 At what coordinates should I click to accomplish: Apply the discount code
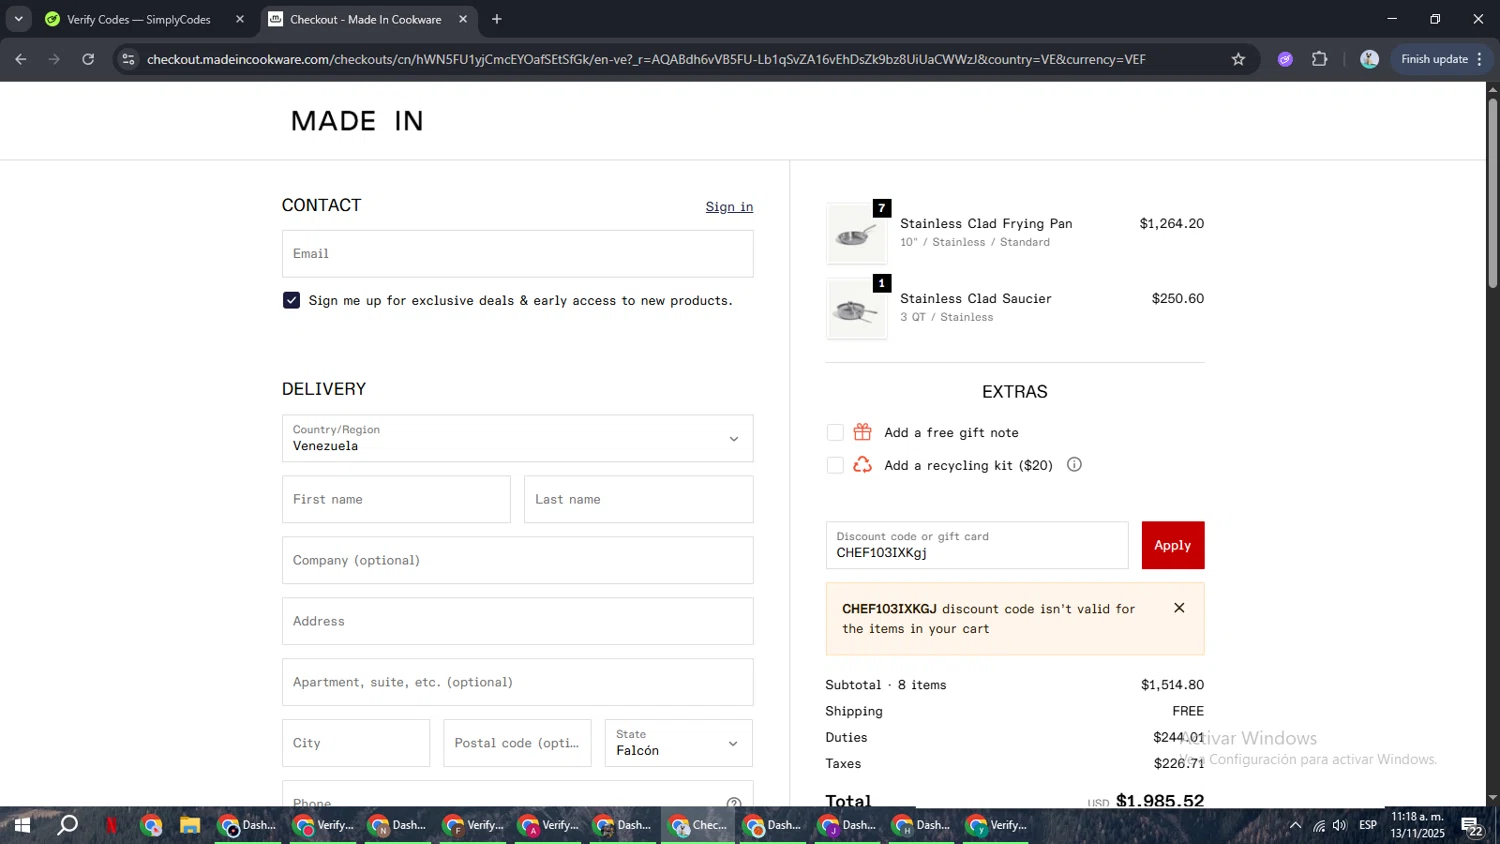[1173, 545]
